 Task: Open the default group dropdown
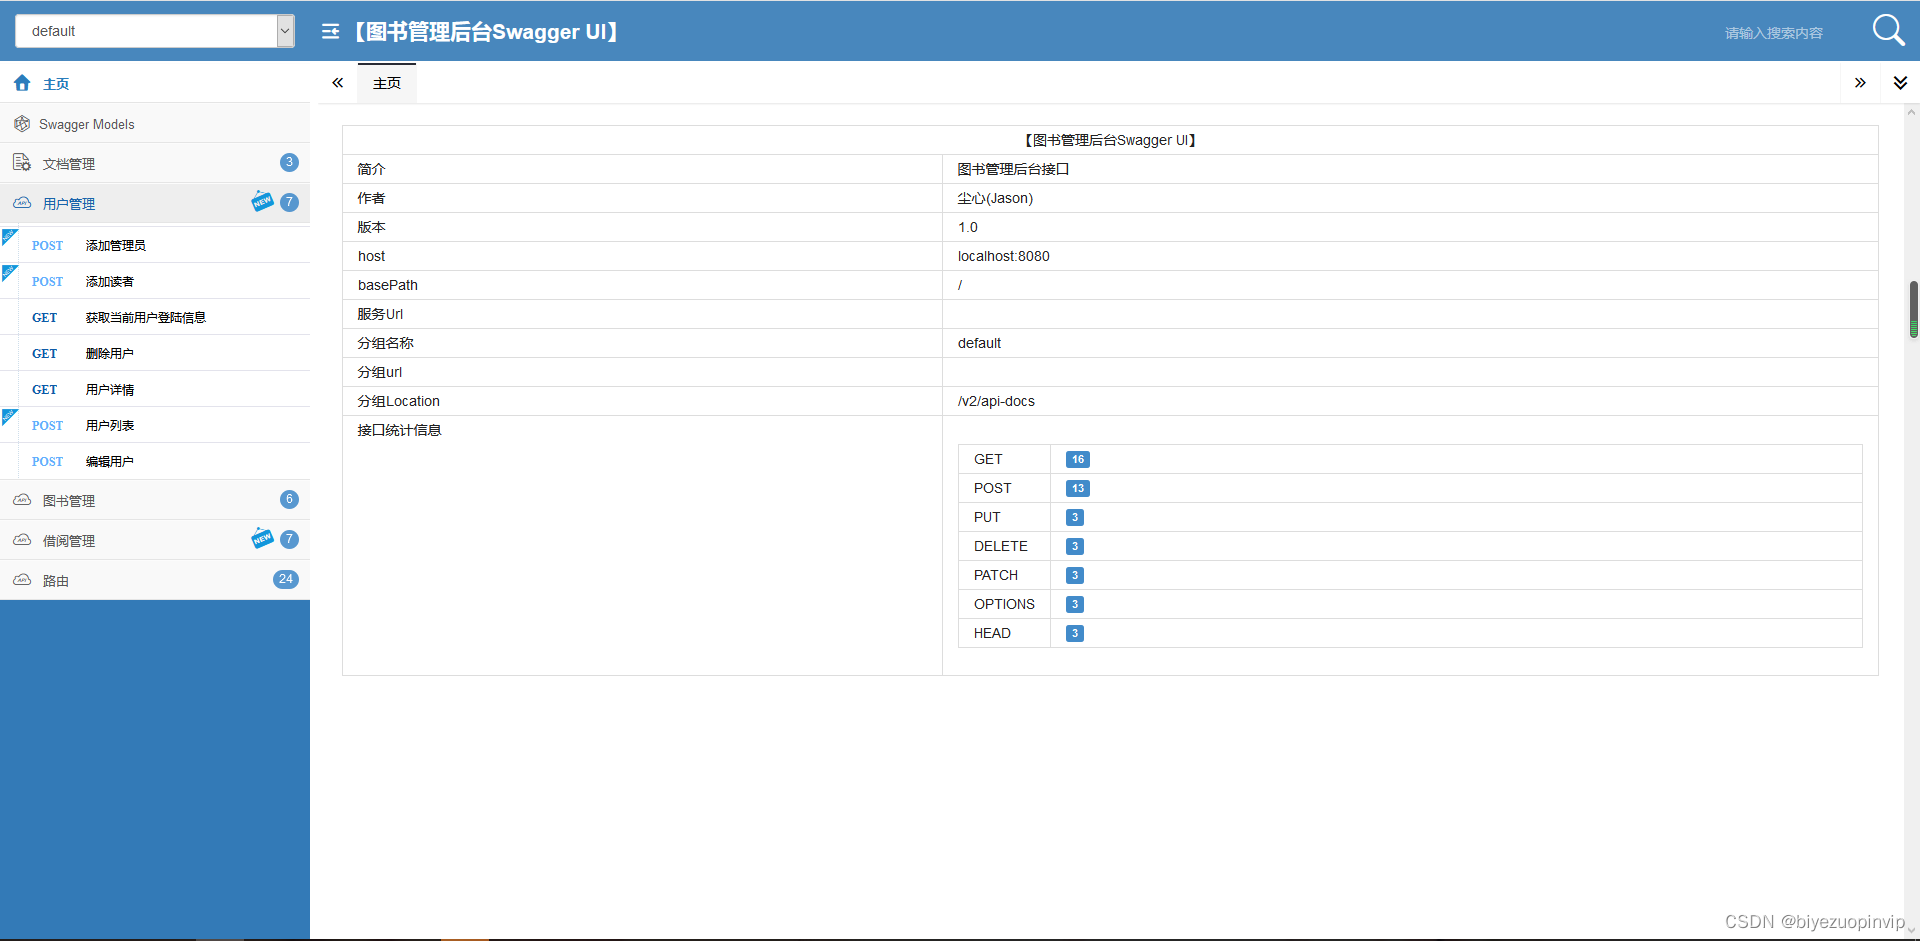(155, 31)
